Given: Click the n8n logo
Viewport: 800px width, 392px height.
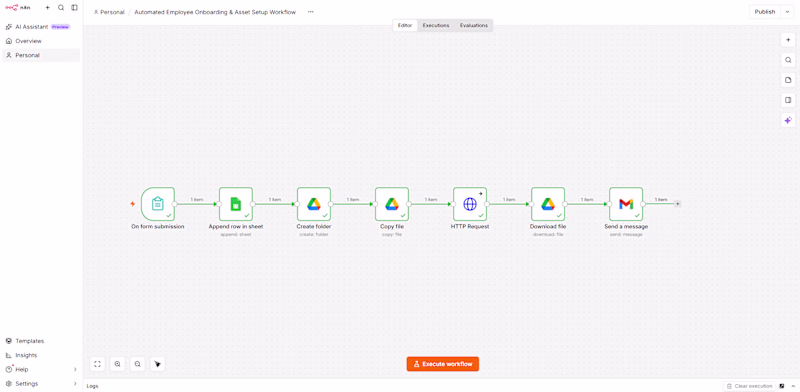Looking at the screenshot, I should (18, 8).
